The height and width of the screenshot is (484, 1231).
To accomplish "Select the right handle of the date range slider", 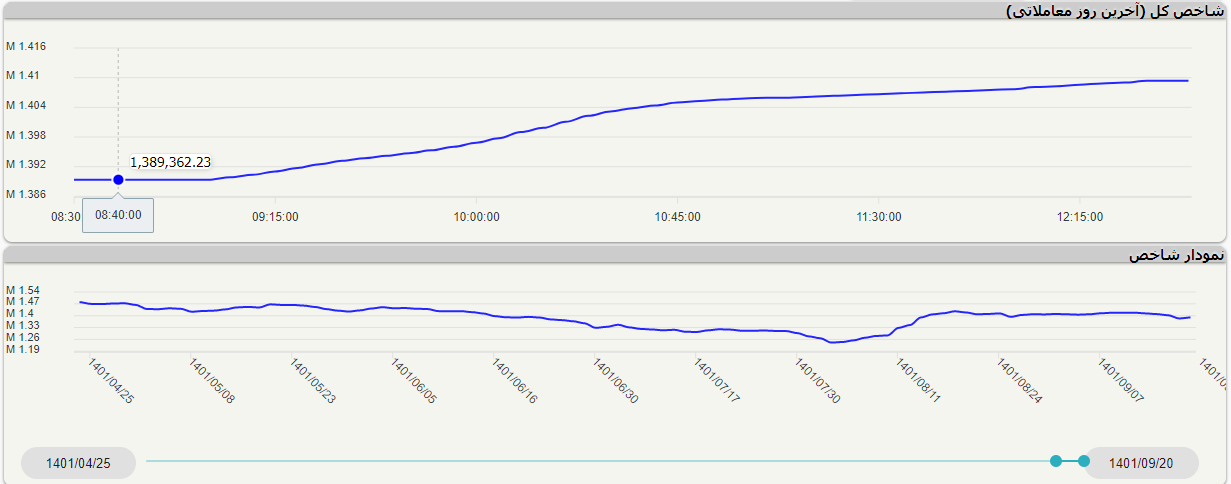I will (x=1084, y=461).
